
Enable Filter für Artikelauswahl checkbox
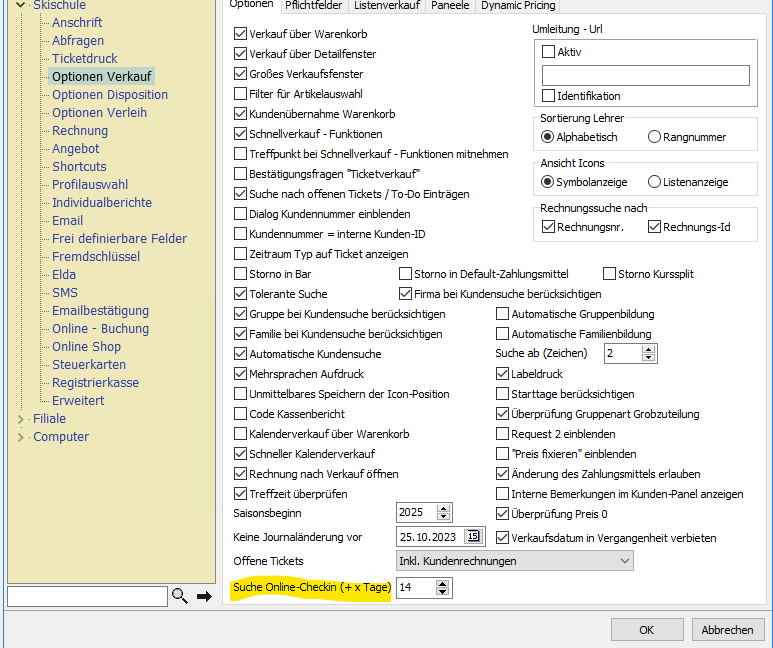240,94
